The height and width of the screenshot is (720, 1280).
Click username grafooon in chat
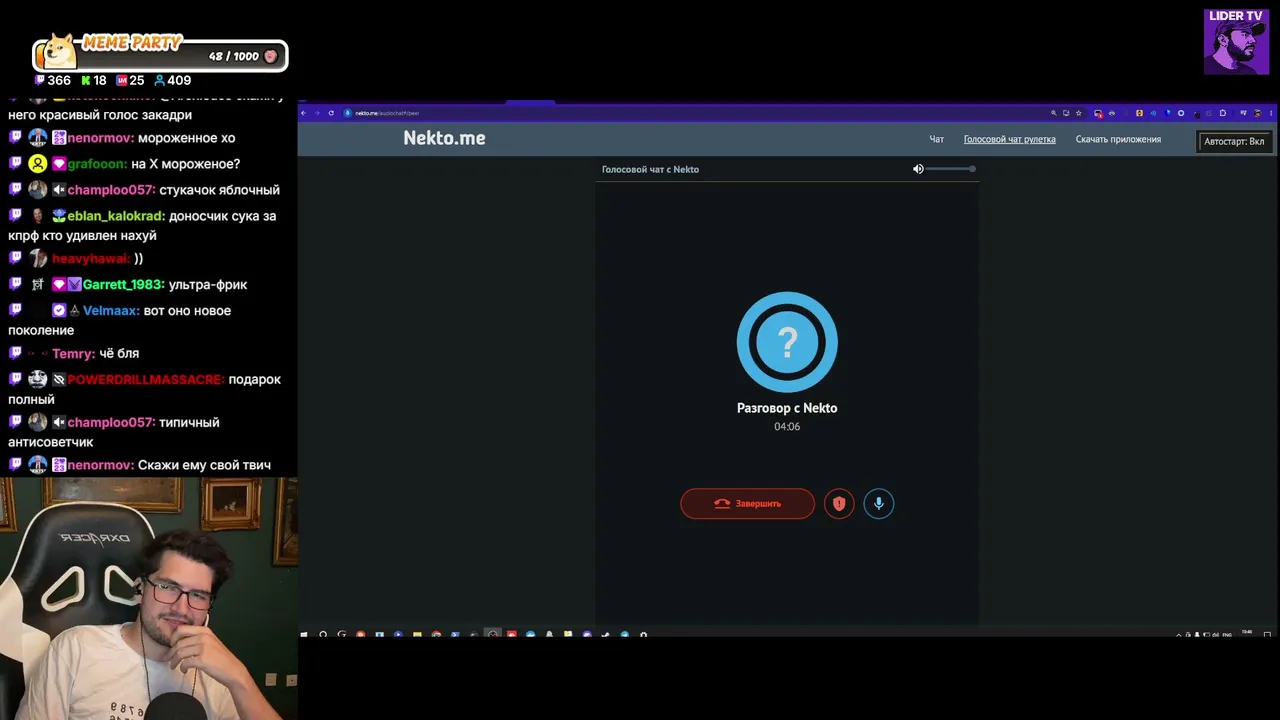pos(97,164)
